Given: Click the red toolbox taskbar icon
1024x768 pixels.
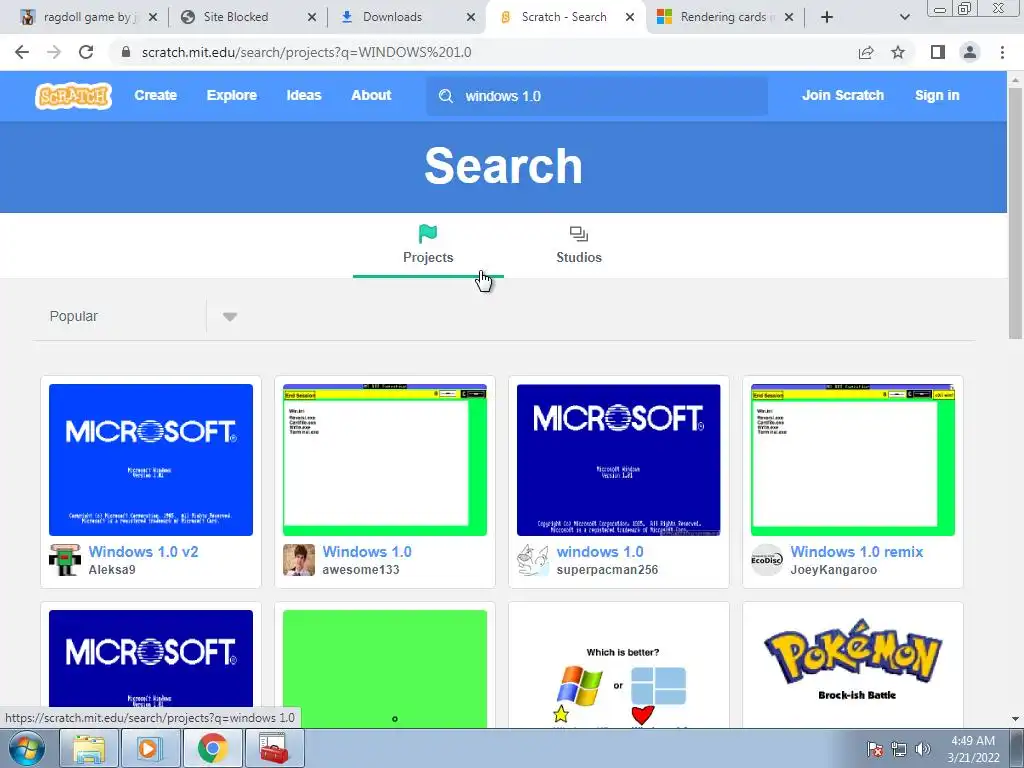Looking at the screenshot, I should pos(274,748).
